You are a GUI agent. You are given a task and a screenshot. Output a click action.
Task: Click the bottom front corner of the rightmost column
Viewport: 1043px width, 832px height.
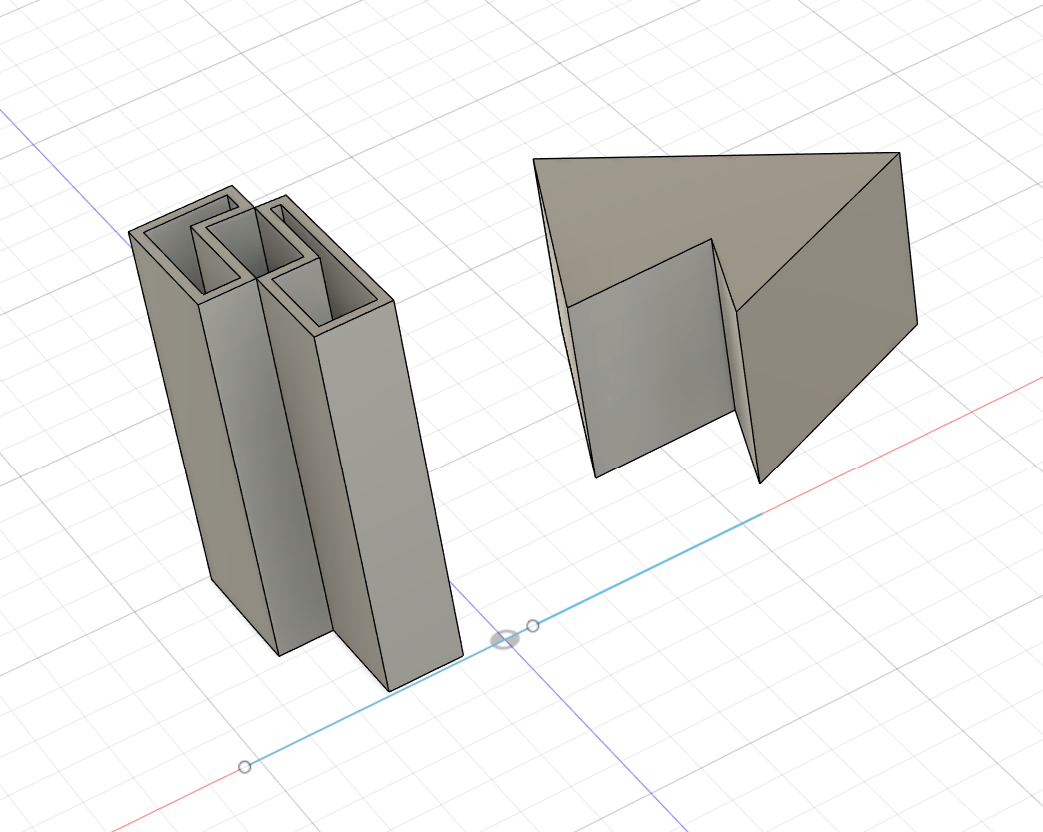[x=389, y=690]
